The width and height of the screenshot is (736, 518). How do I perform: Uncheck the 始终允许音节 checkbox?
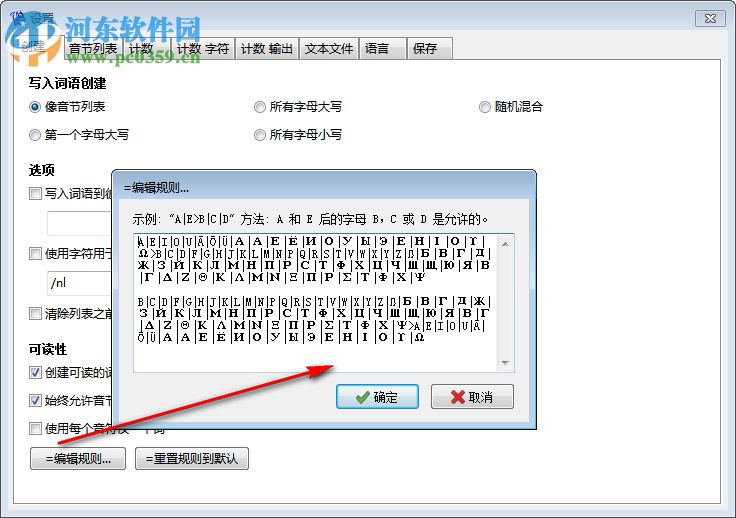35,400
